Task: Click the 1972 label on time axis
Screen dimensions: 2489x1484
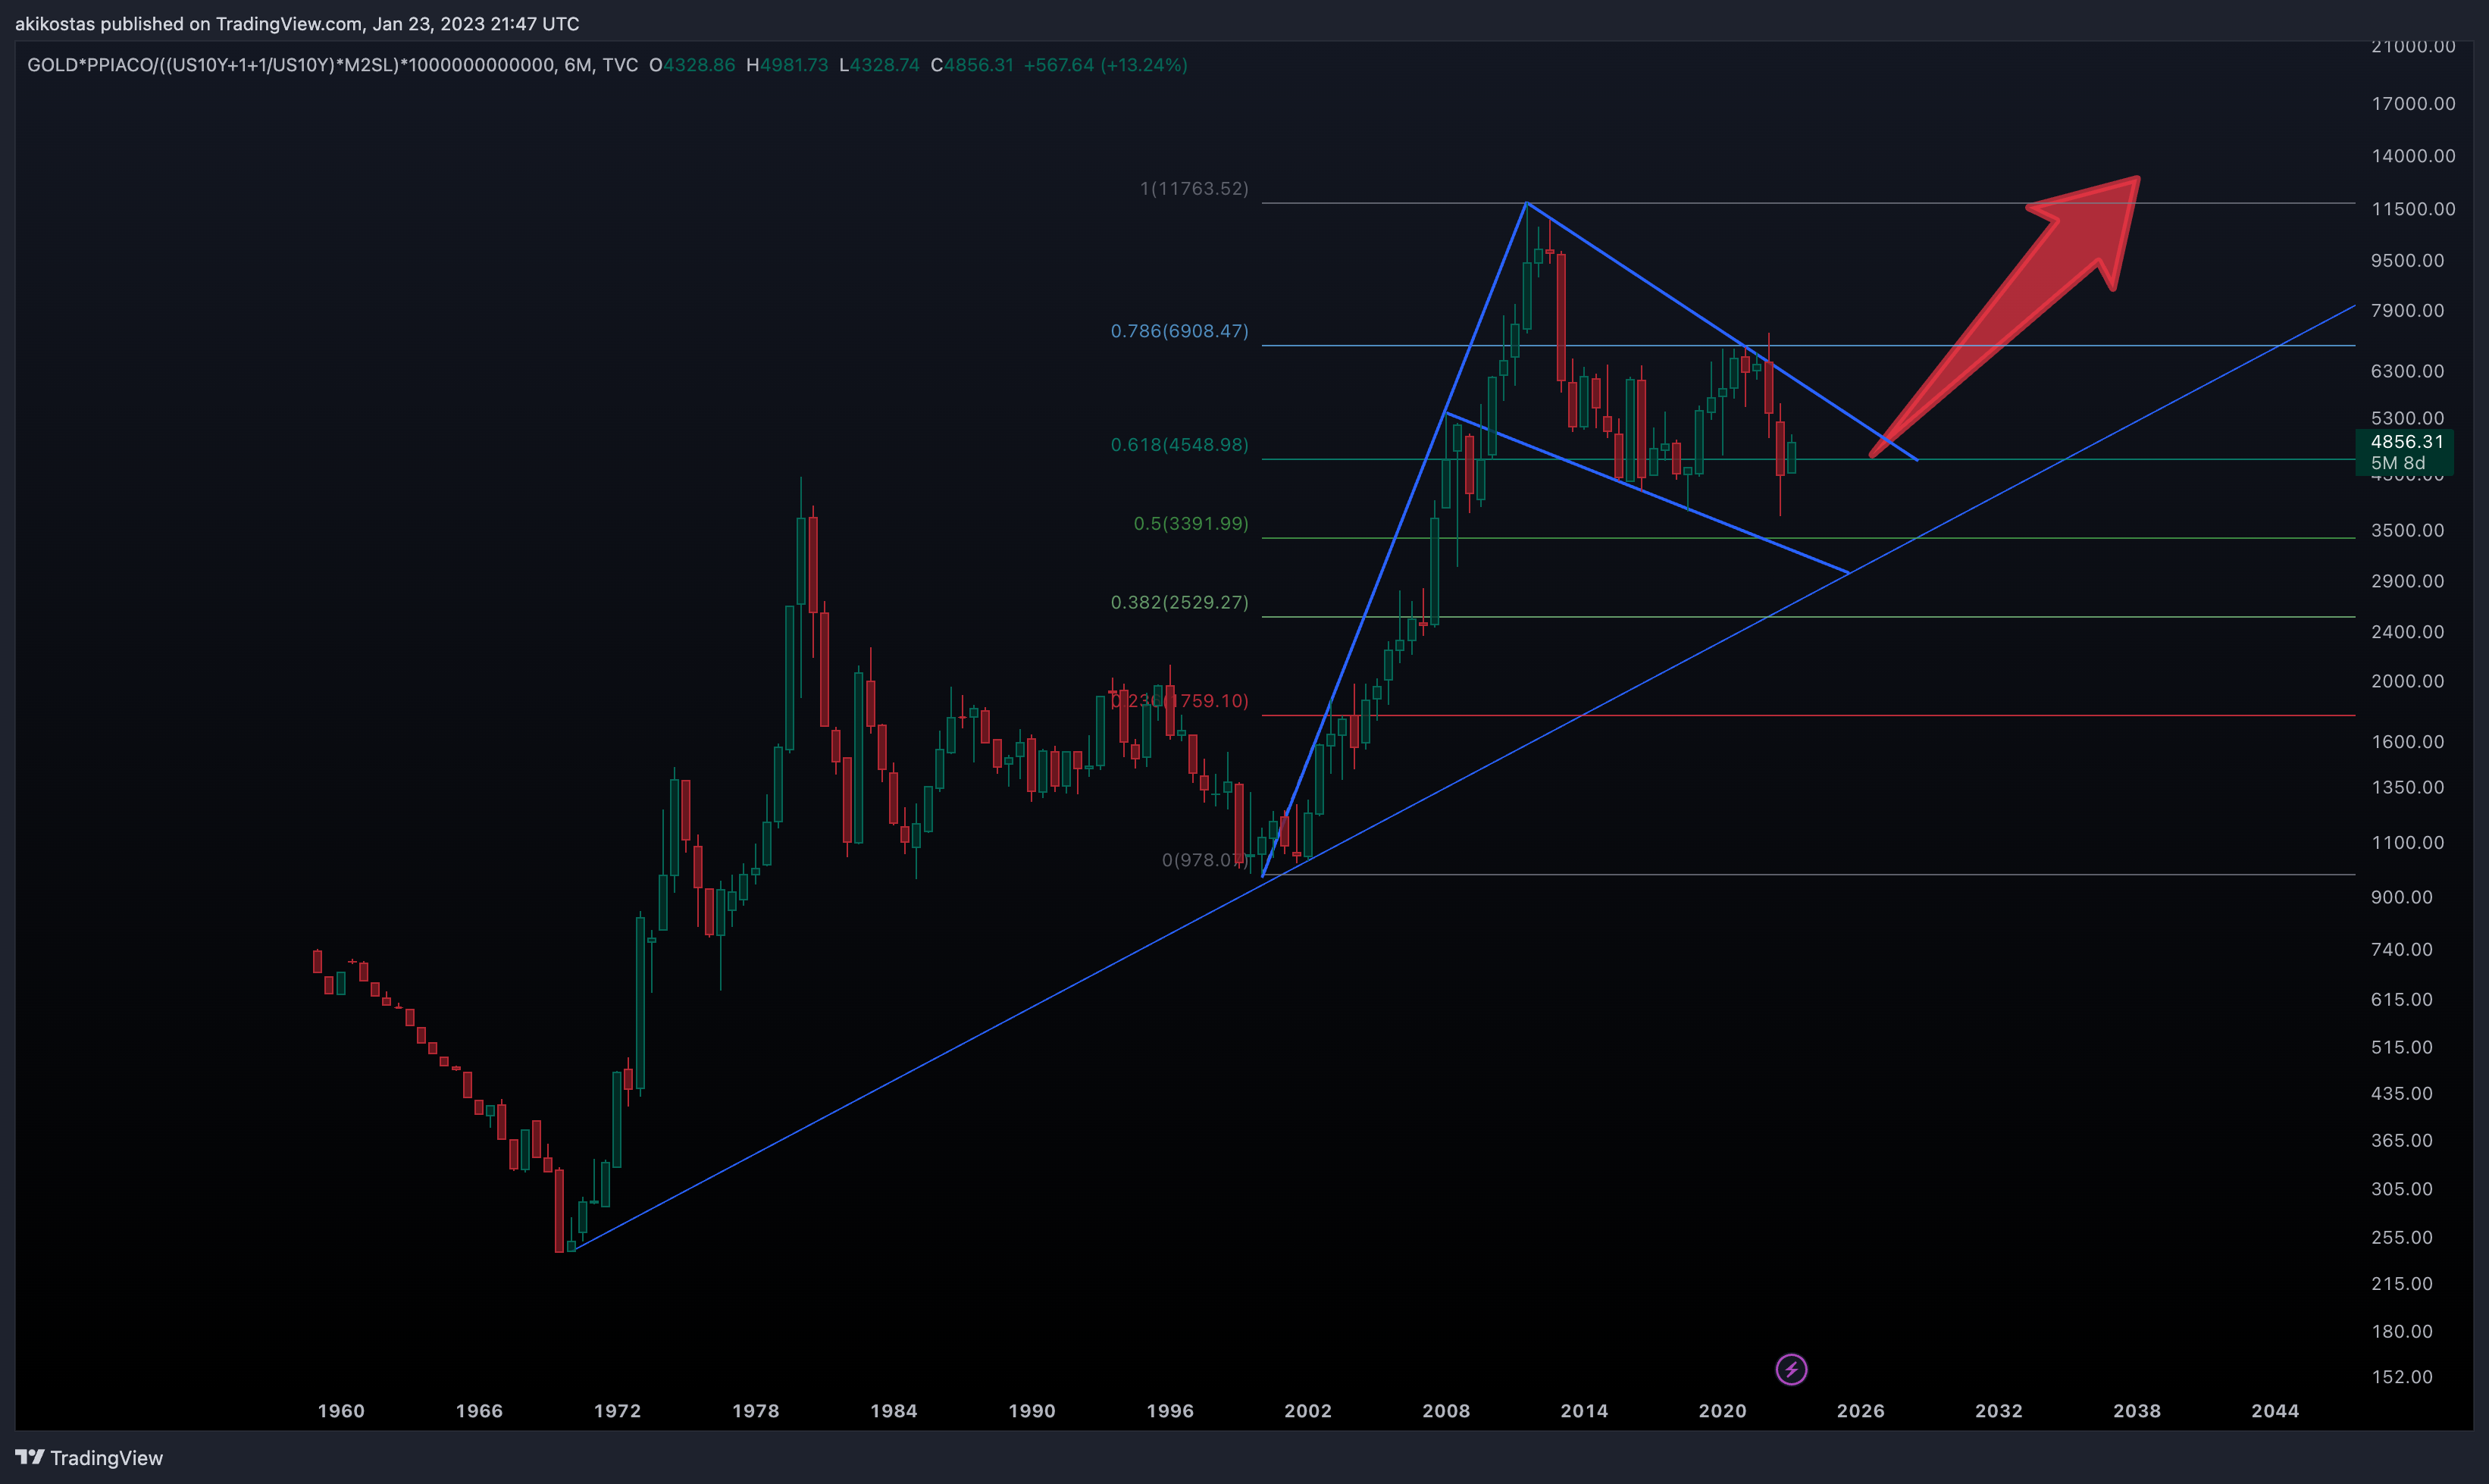Action: 617,1411
